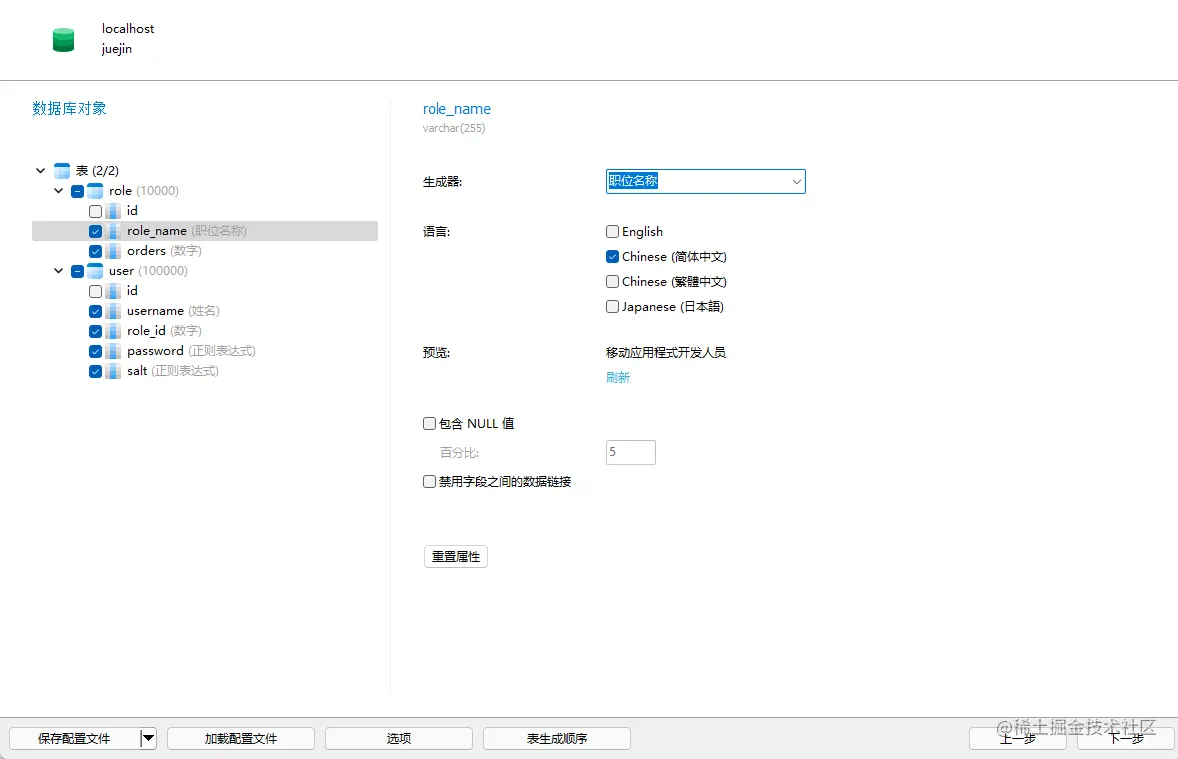1178x759 pixels.
Task: Click the 重置属性 button
Action: pyautogui.click(x=456, y=557)
